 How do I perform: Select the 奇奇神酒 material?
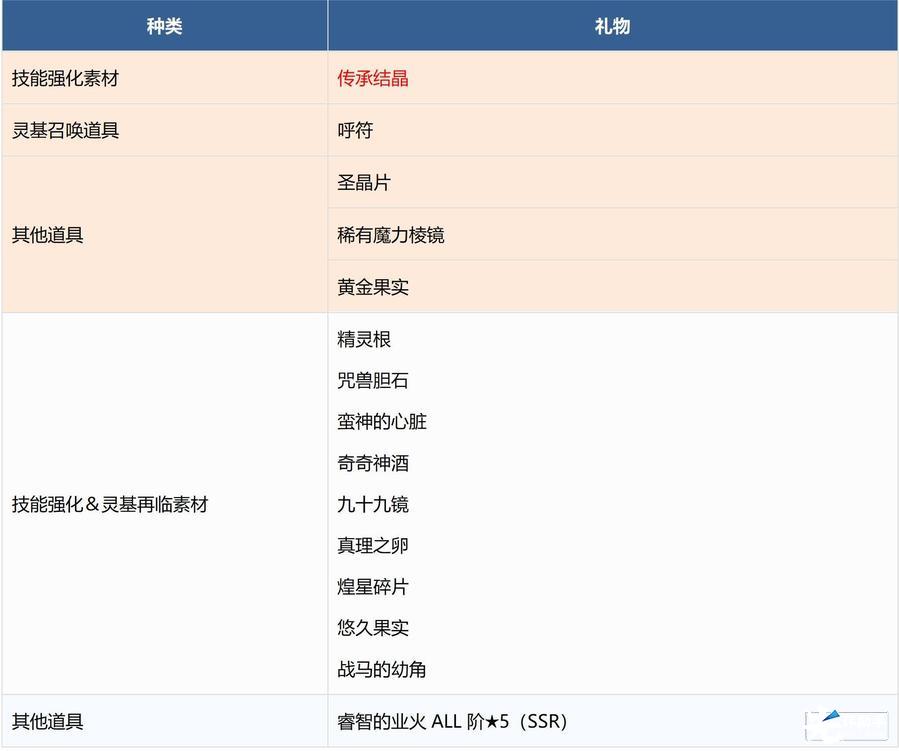[x=373, y=463]
